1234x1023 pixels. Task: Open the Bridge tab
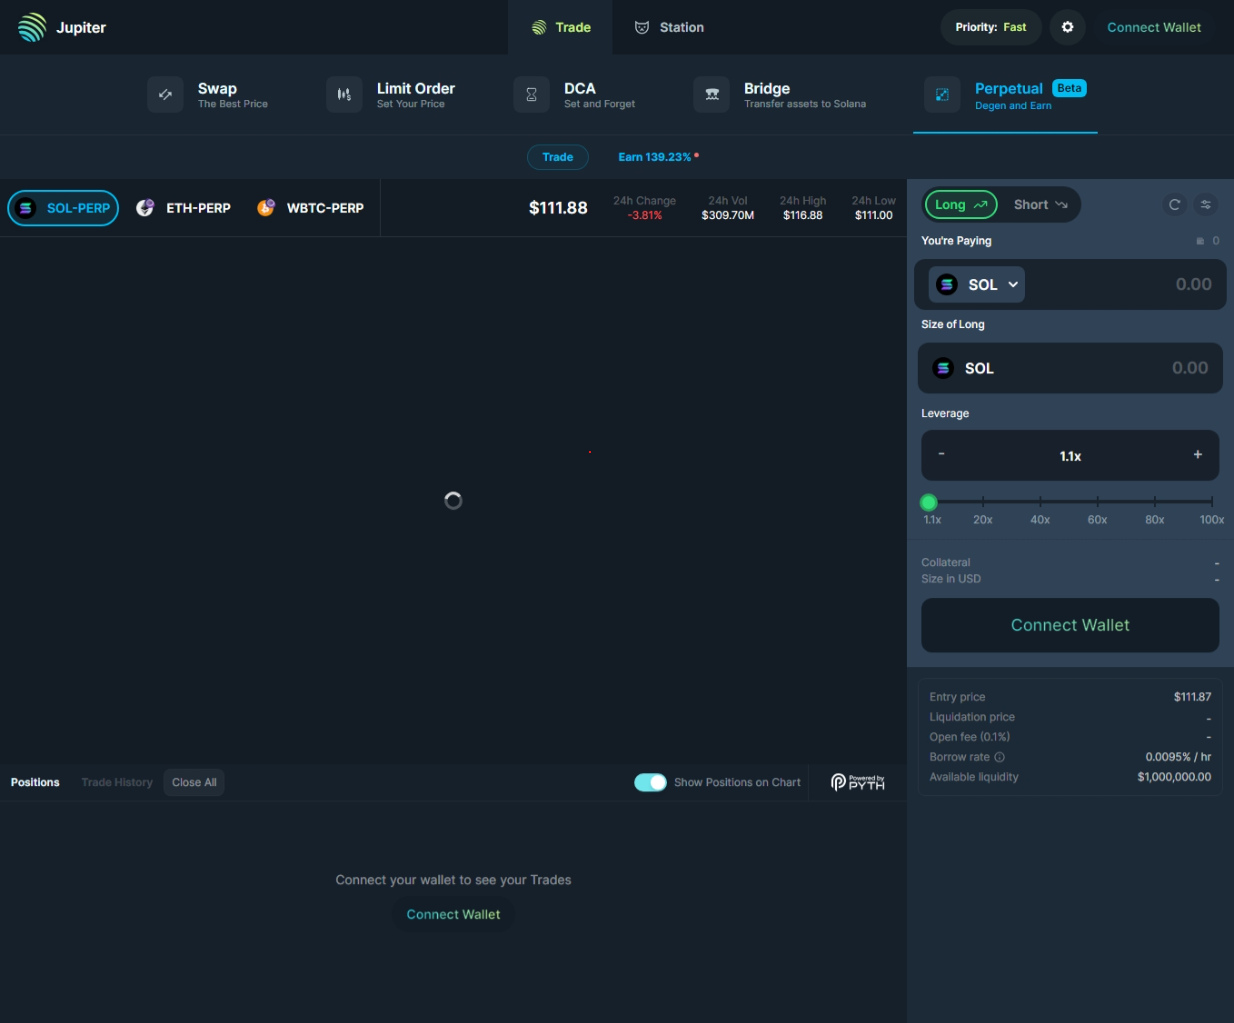click(780, 95)
